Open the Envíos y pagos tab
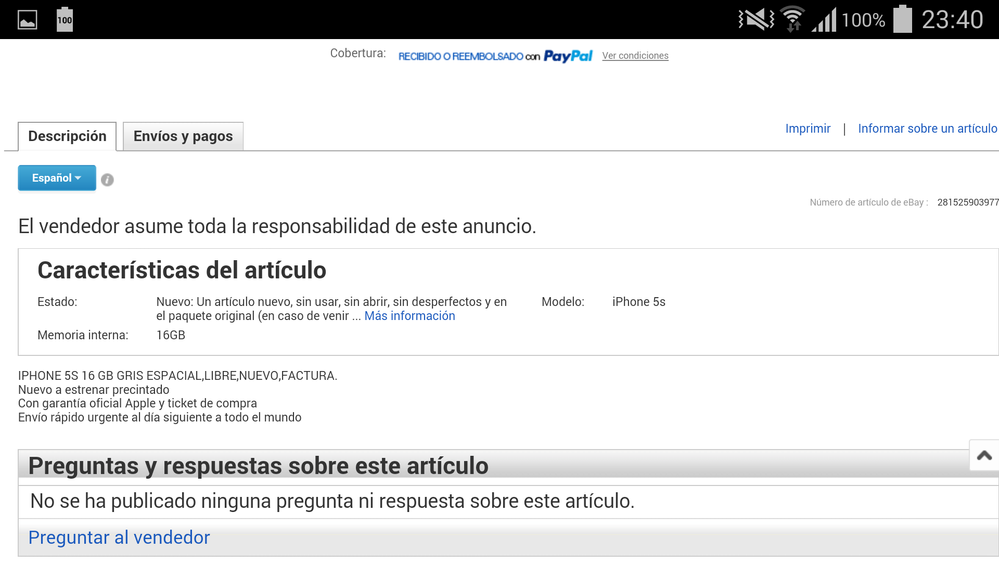The image size is (999, 562). click(x=183, y=136)
